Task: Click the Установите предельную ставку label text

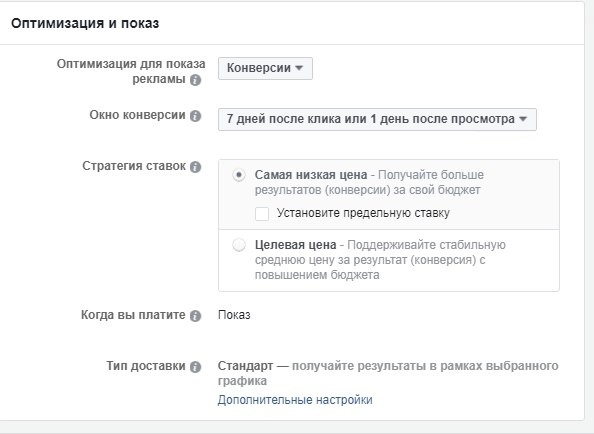Action: point(363,213)
